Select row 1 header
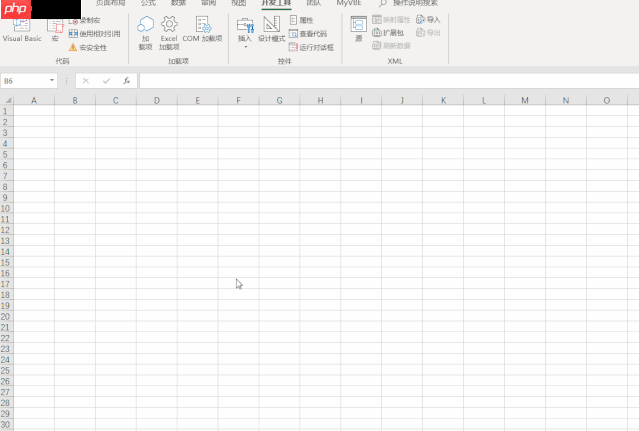The width and height of the screenshot is (639, 431). 6,111
